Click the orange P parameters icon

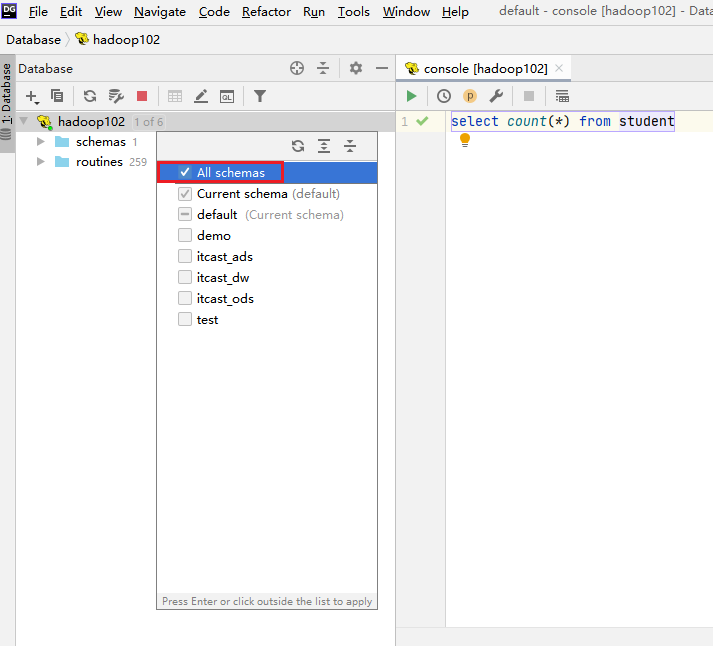470,96
